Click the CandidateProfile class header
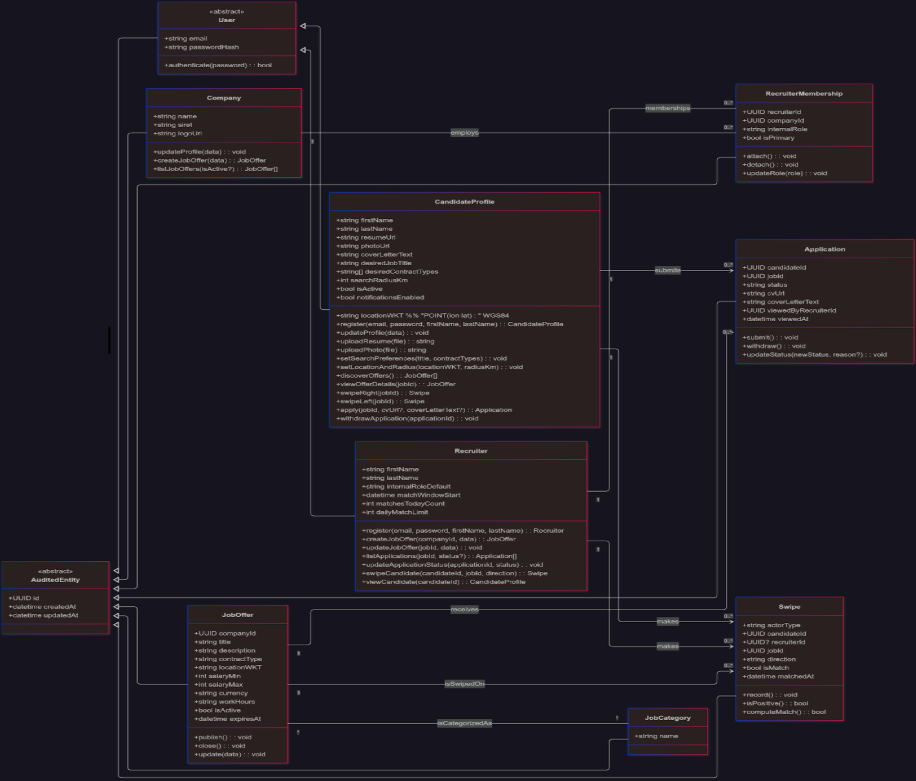Image resolution: width=916 pixels, height=781 pixels. point(464,201)
